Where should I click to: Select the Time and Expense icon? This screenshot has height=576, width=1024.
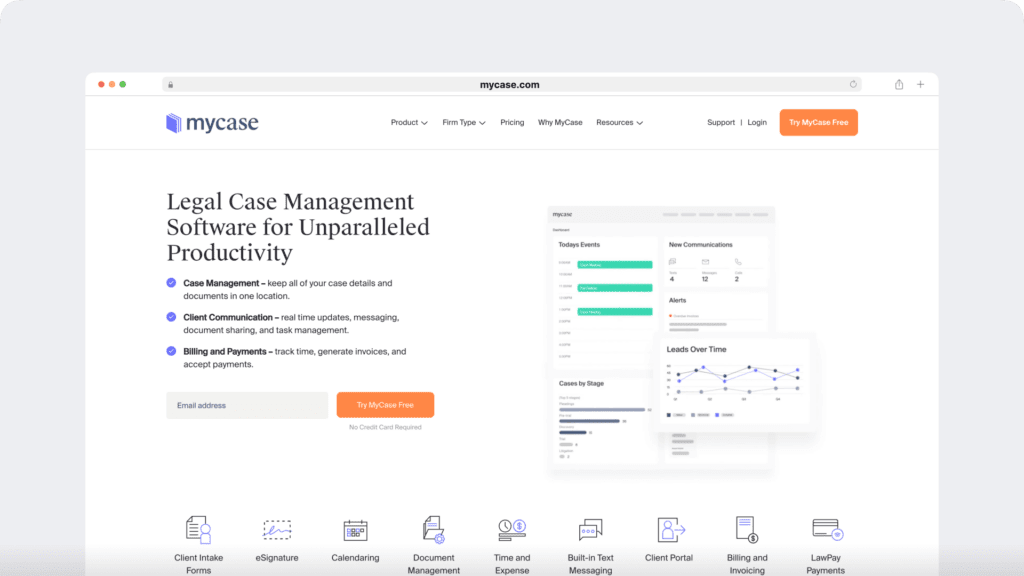click(x=511, y=529)
